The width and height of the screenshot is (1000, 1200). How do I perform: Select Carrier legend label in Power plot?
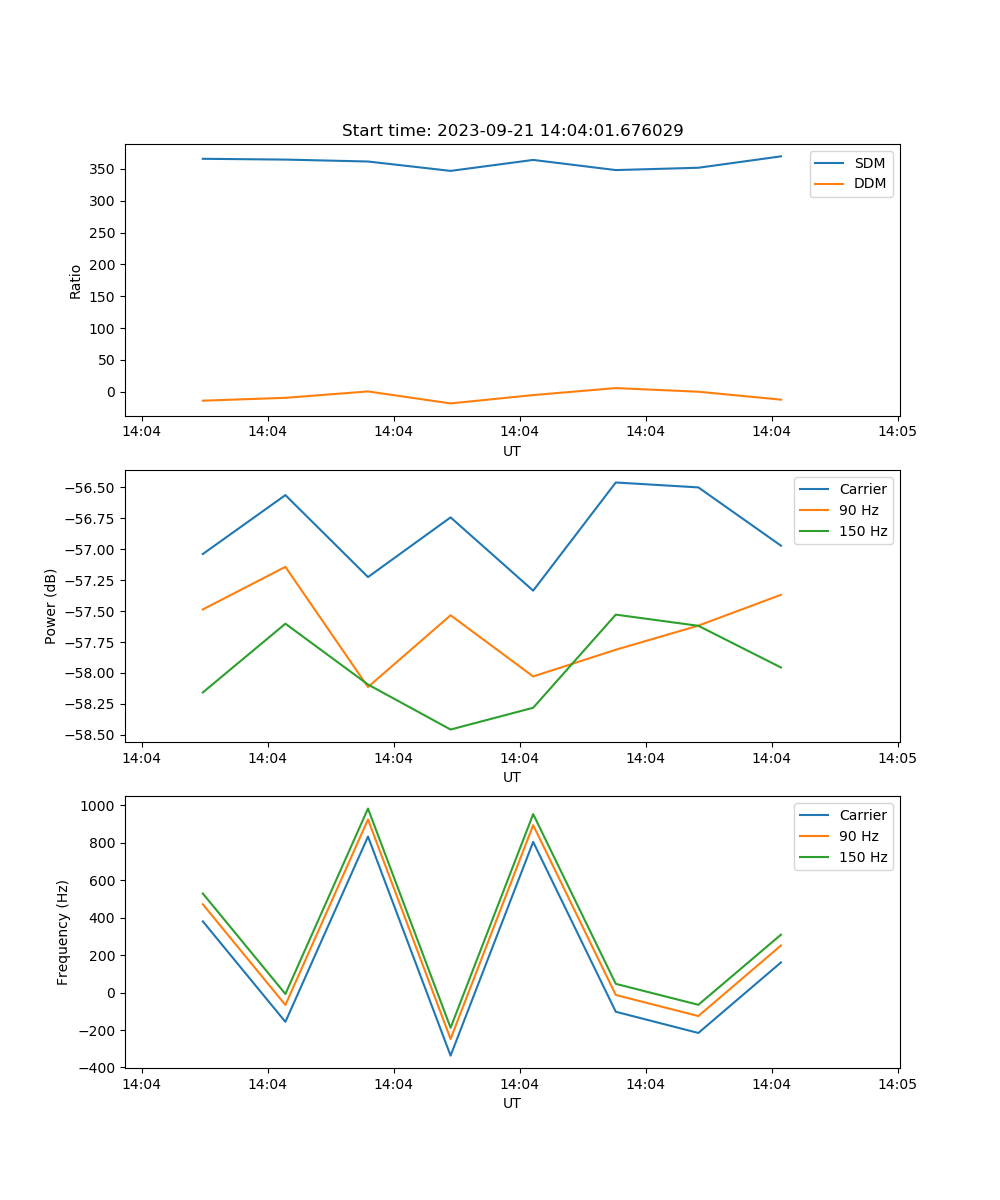coord(862,489)
